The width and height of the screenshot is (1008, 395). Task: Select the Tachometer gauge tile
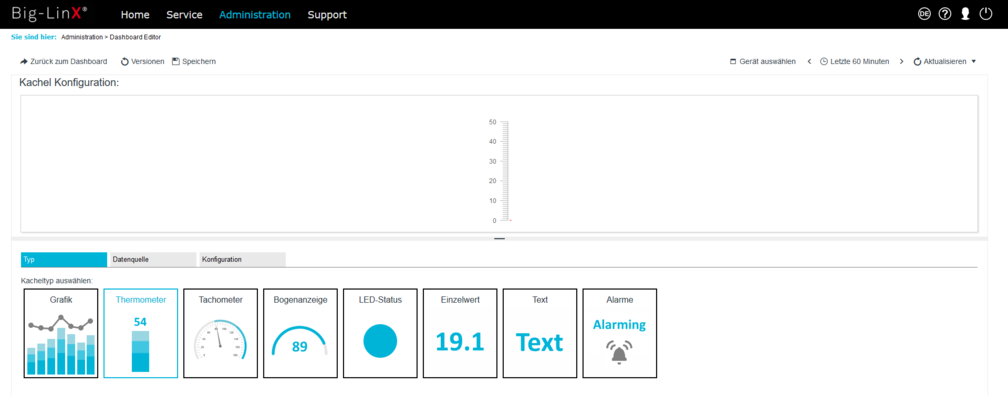[220, 333]
